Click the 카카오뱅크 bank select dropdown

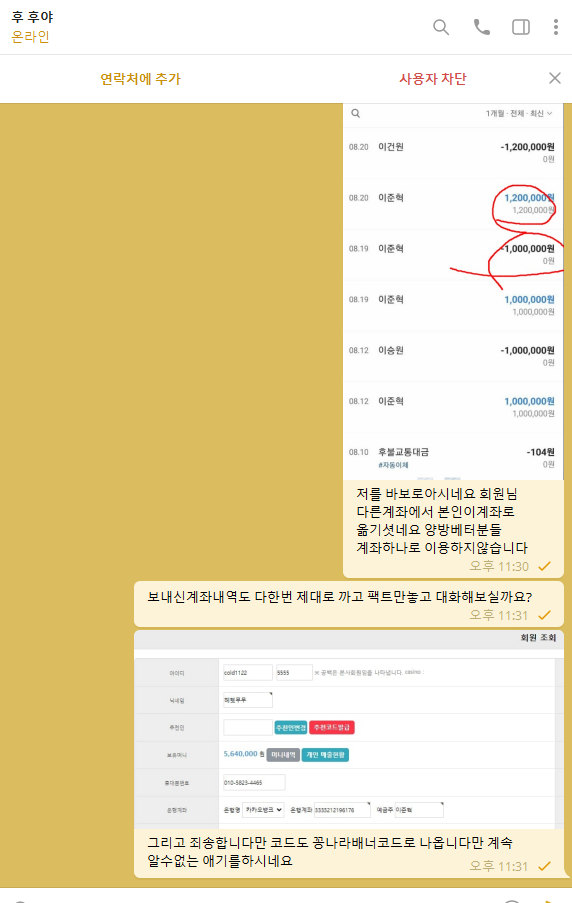pos(263,810)
